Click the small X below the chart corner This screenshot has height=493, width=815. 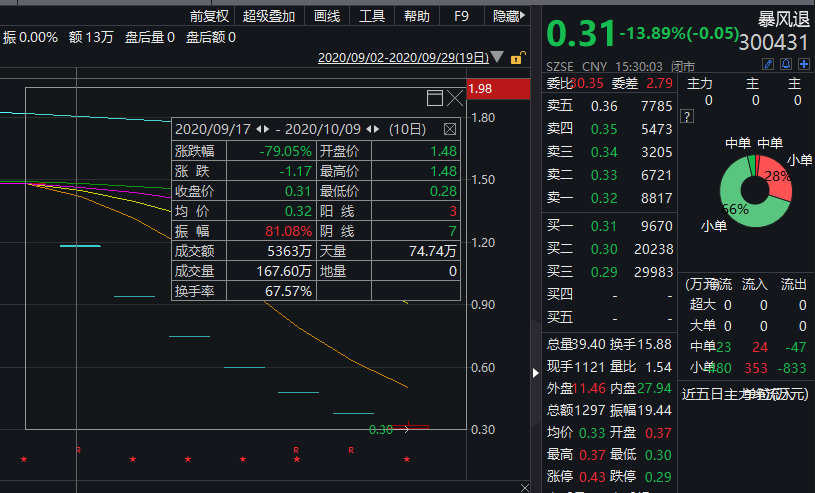pos(524,487)
